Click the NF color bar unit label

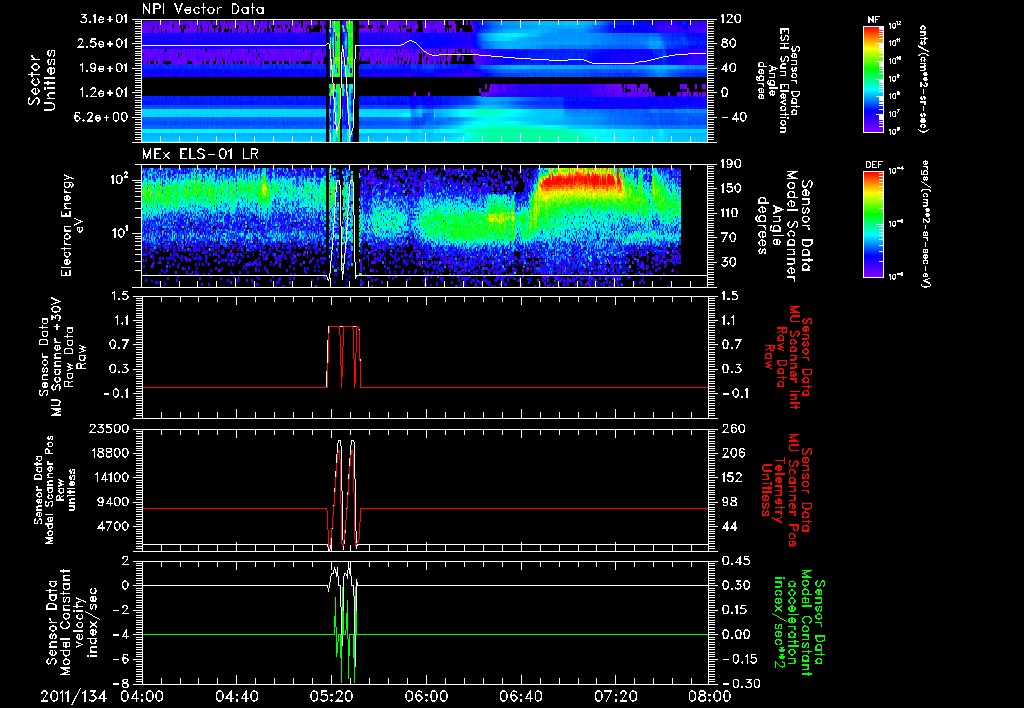click(x=923, y=78)
